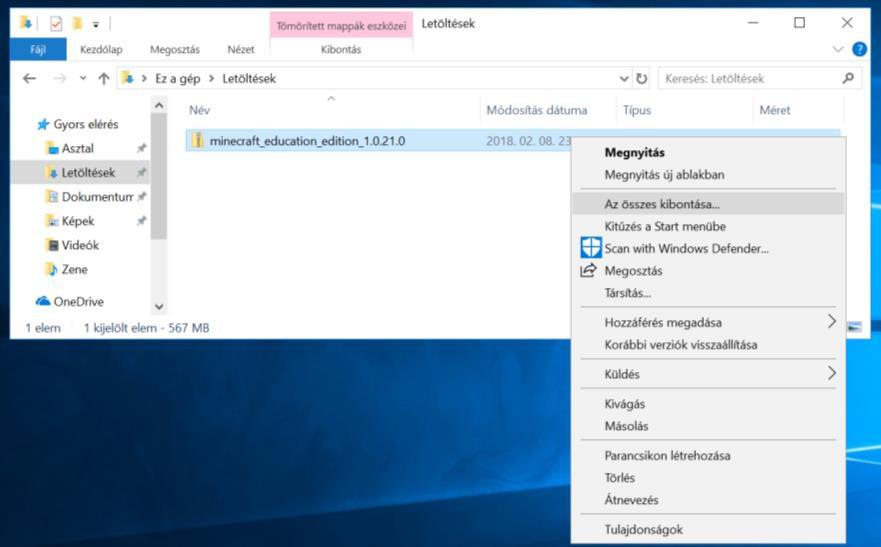Open the Videók folder in the sidebar

(x=80, y=245)
